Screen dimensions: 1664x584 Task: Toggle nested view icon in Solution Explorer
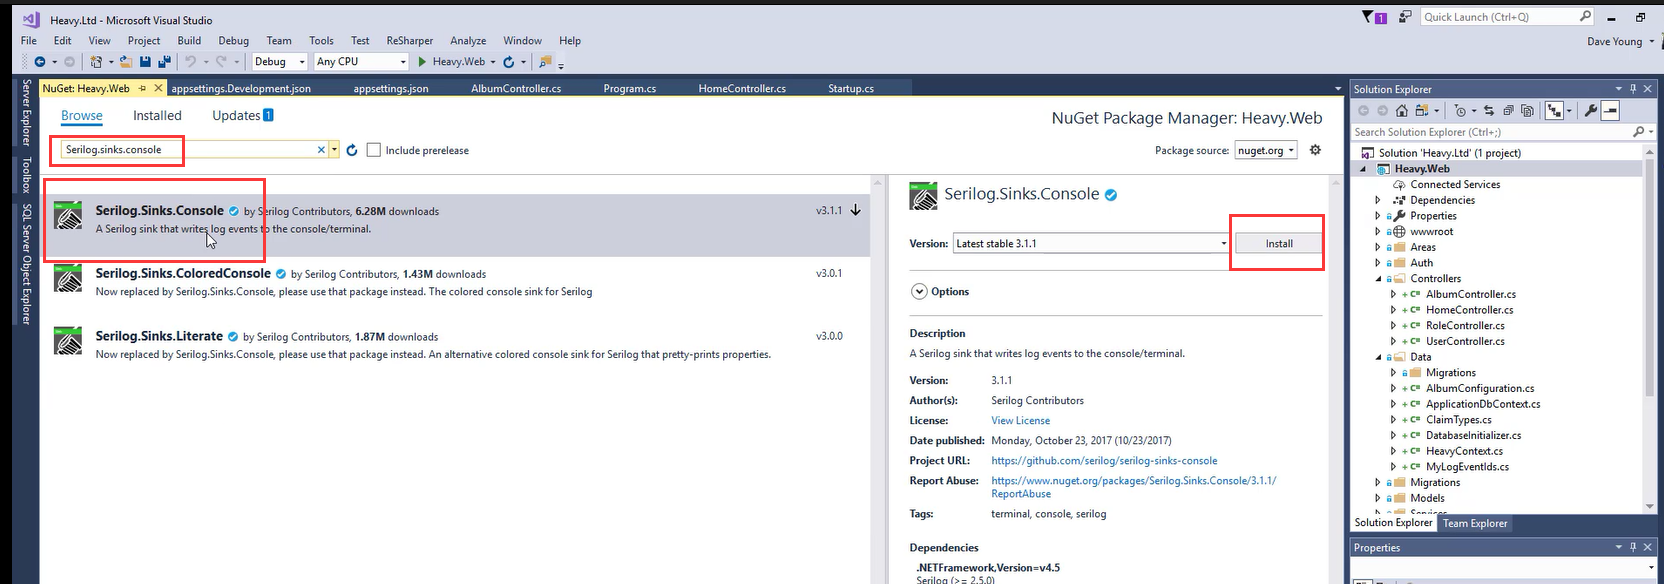(1554, 111)
